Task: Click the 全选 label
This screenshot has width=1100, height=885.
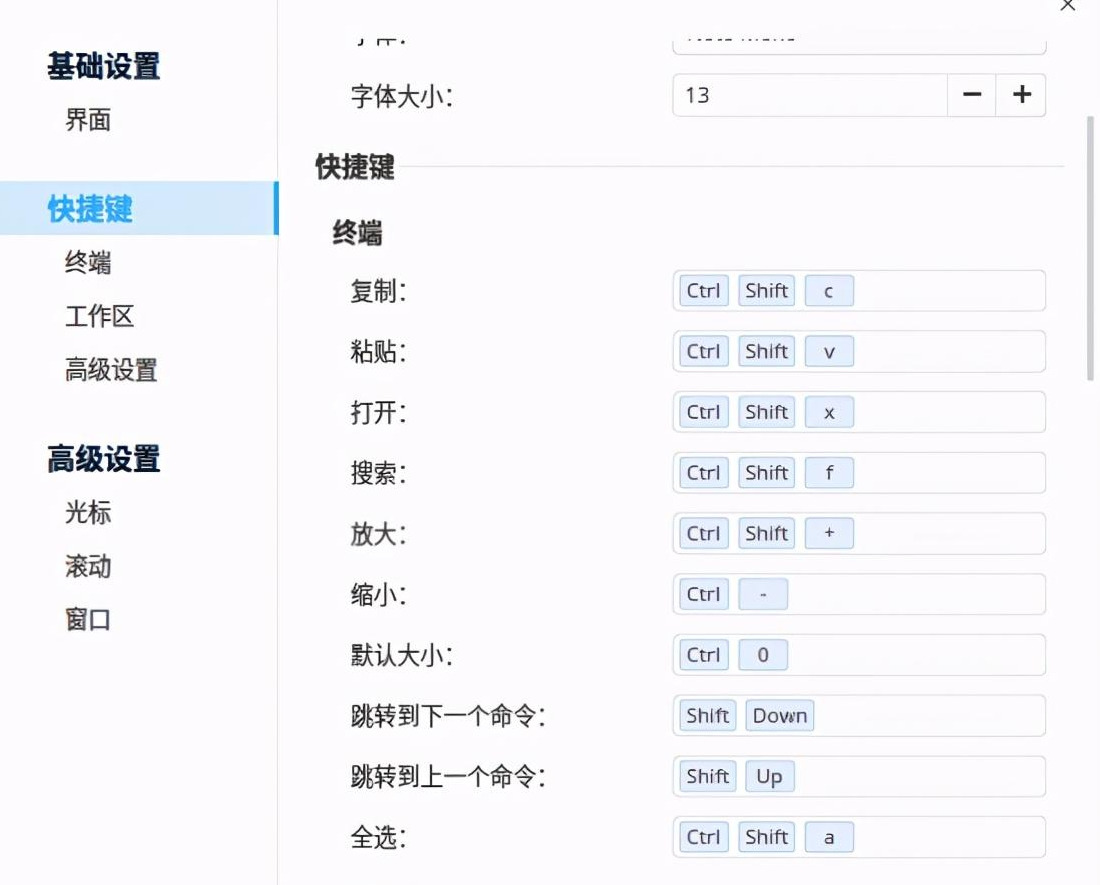Action: coord(379,837)
